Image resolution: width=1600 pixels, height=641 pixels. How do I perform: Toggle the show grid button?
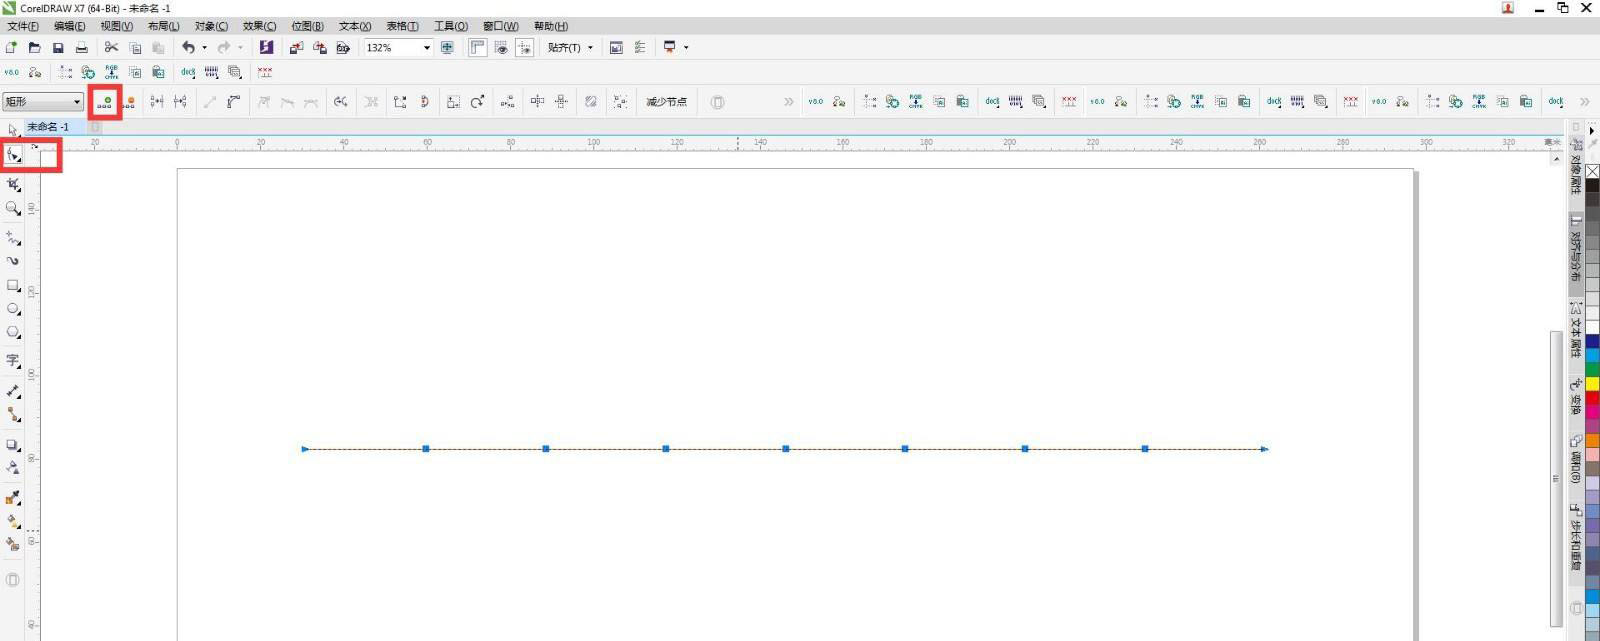pyautogui.click(x=501, y=48)
